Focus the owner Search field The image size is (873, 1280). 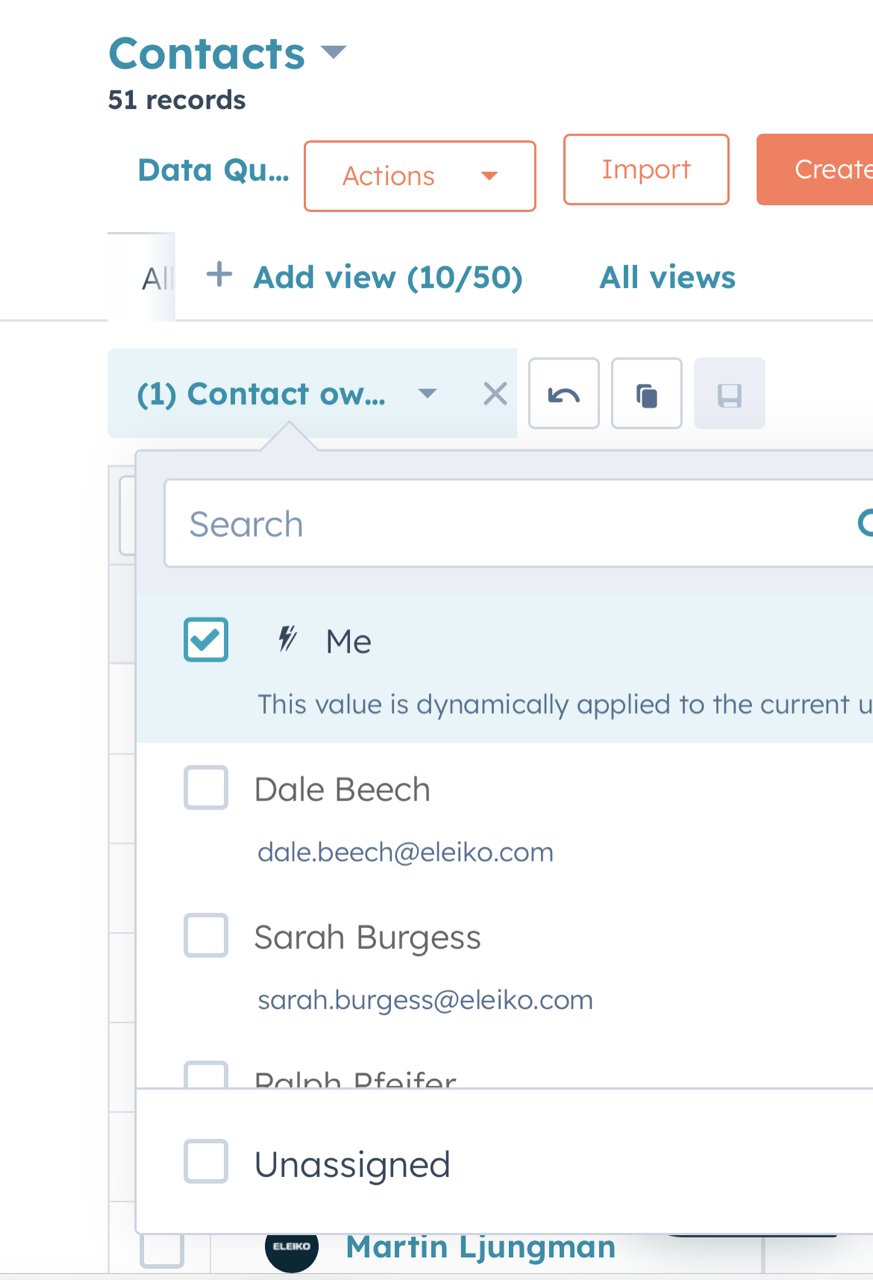point(500,524)
